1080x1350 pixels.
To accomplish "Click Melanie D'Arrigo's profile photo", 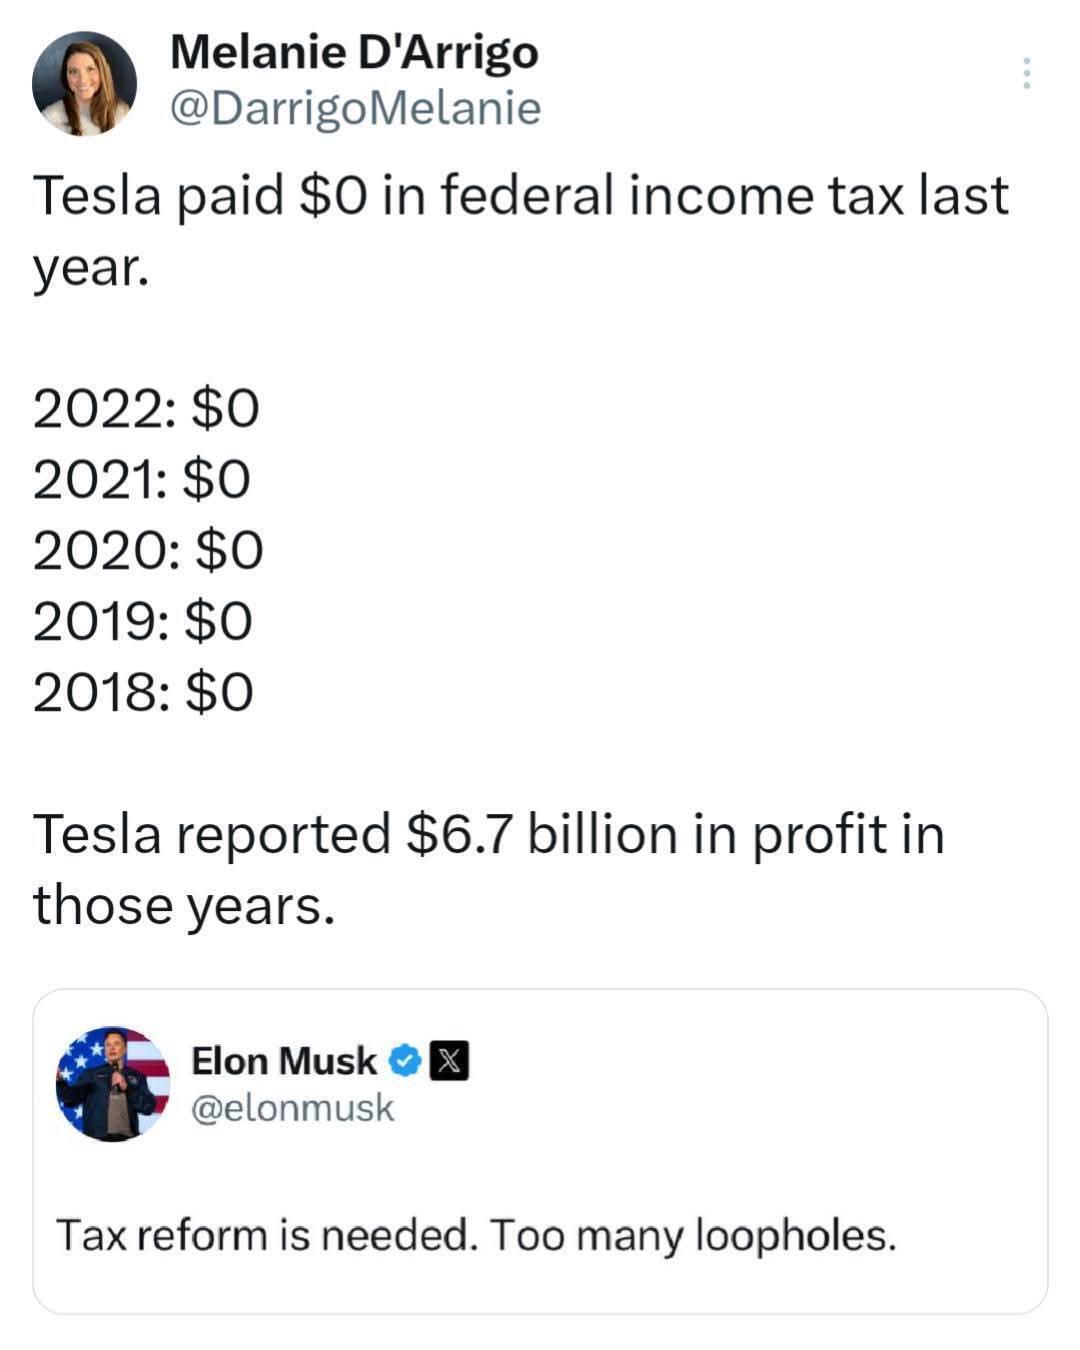I will click(84, 83).
